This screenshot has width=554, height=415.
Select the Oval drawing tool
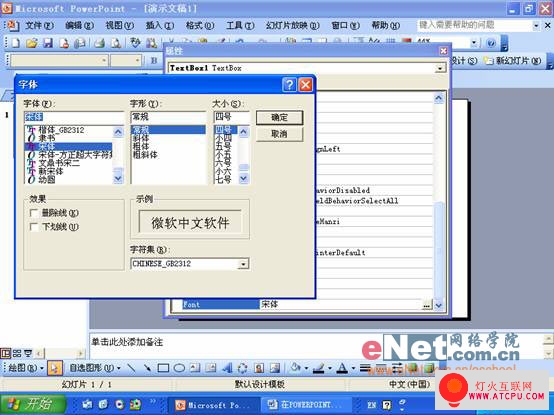(x=179, y=368)
